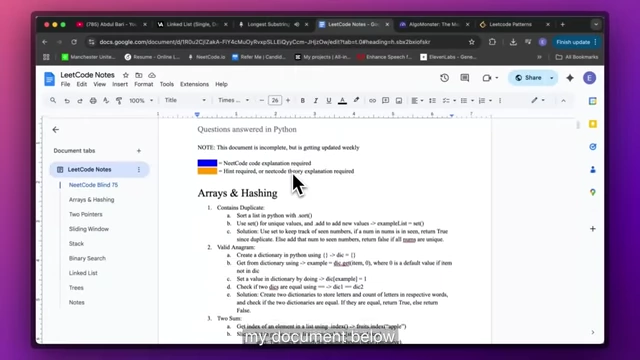Open the zoom 100% dropdown
This screenshot has width=640, height=360.
coord(141,100)
